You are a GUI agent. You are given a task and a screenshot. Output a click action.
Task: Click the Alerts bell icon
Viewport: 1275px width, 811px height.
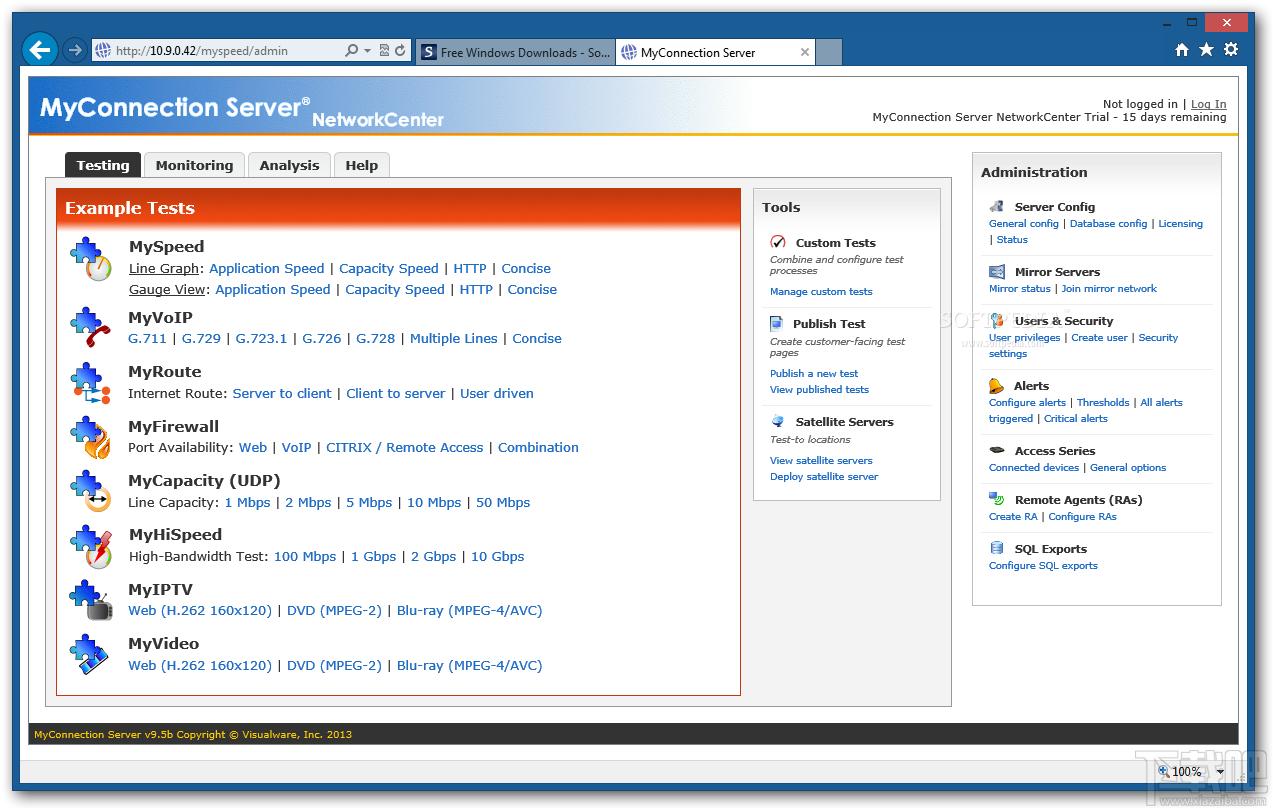point(996,385)
